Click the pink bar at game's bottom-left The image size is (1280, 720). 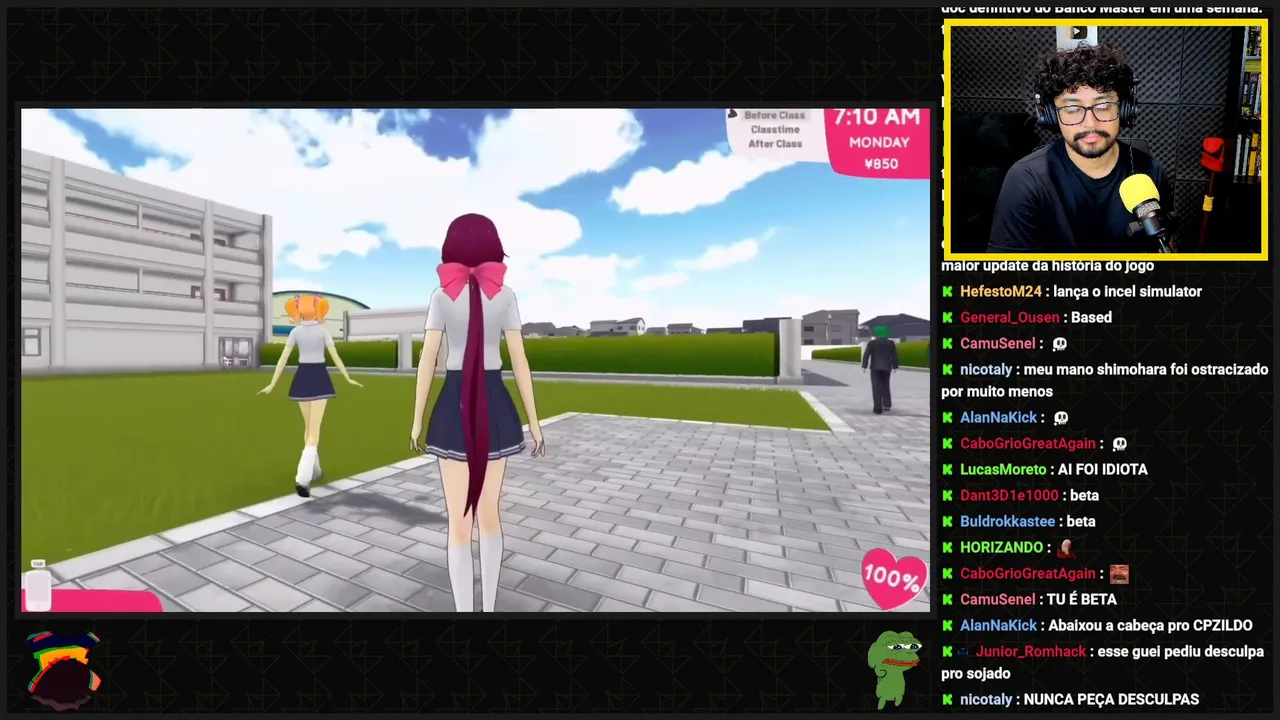[x=92, y=600]
